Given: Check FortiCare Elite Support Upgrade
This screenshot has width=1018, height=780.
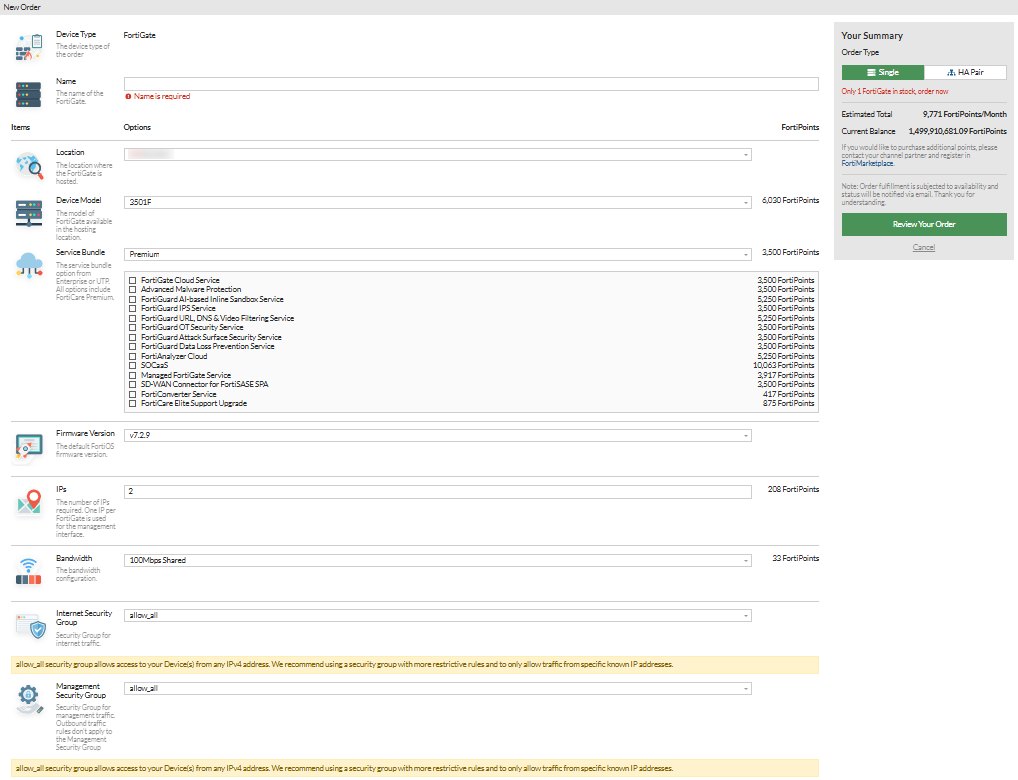Looking at the screenshot, I should pyautogui.click(x=132, y=403).
